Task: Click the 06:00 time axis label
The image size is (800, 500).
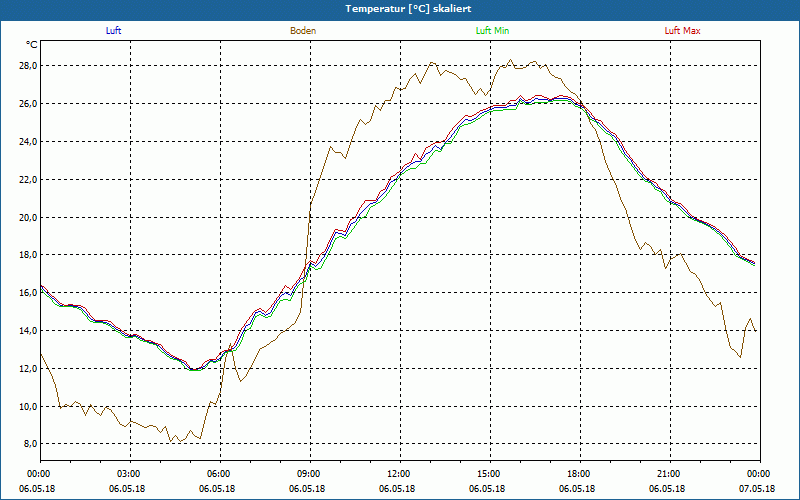Action: tap(220, 474)
